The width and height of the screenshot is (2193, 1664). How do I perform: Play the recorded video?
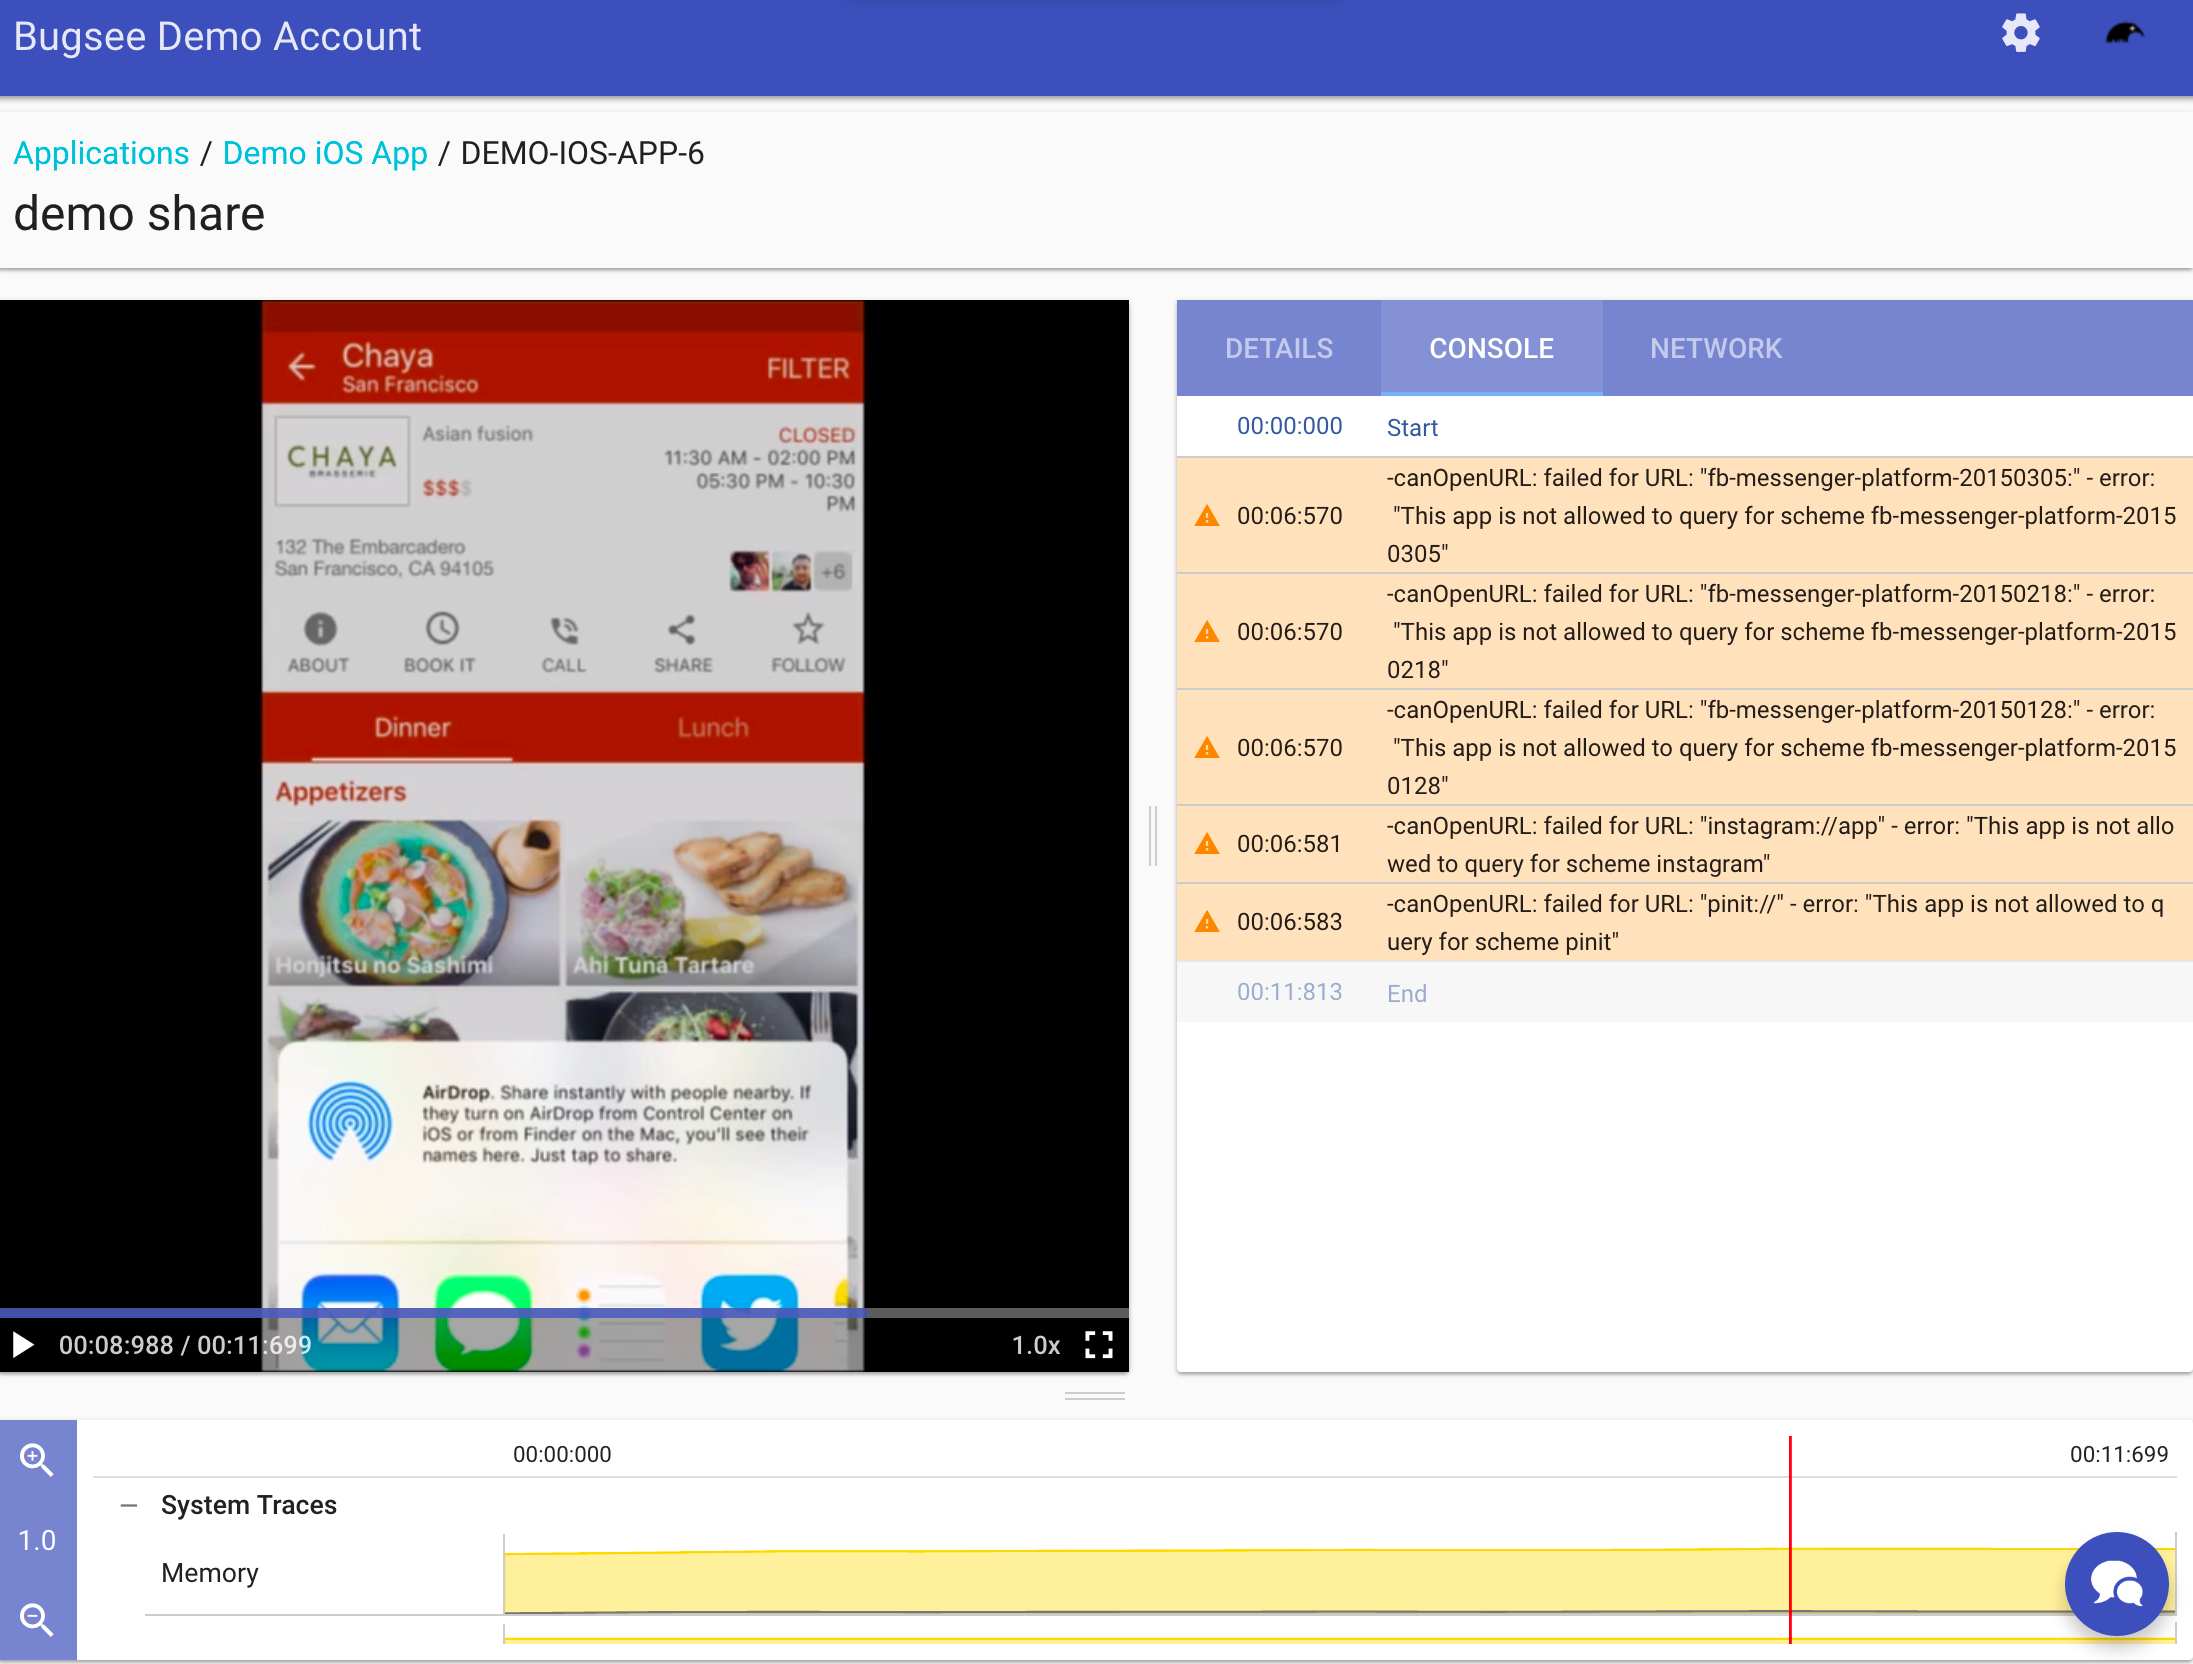tap(23, 1345)
